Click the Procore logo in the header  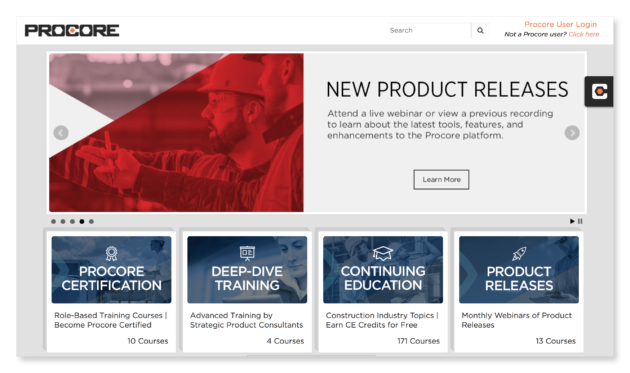pos(72,31)
